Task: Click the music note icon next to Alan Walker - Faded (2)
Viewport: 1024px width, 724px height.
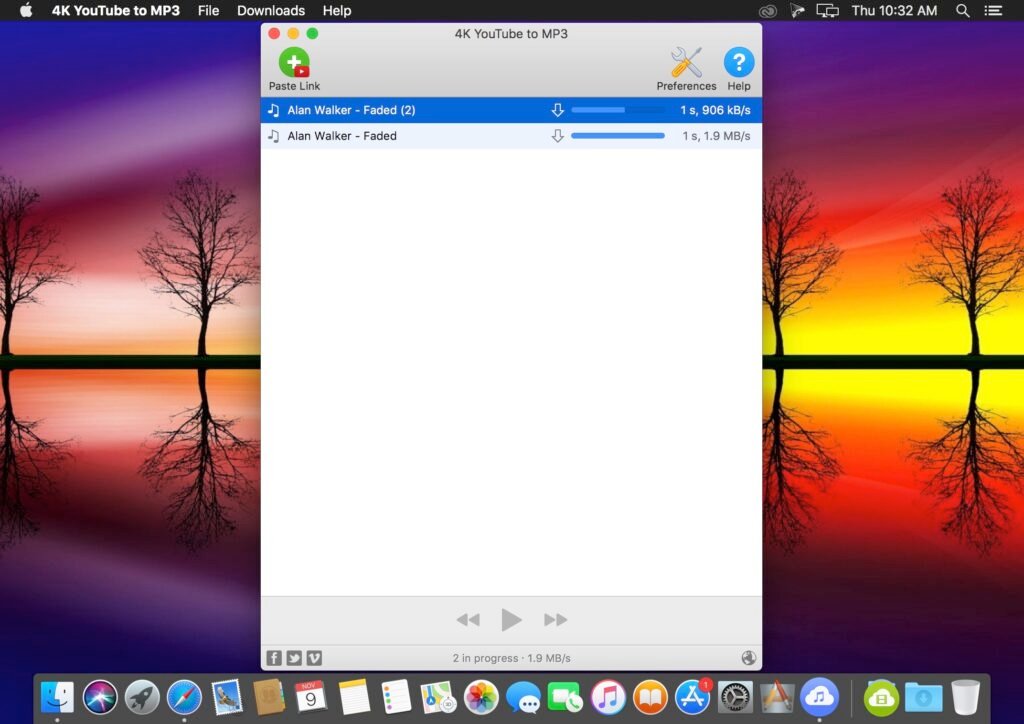Action: pos(274,110)
